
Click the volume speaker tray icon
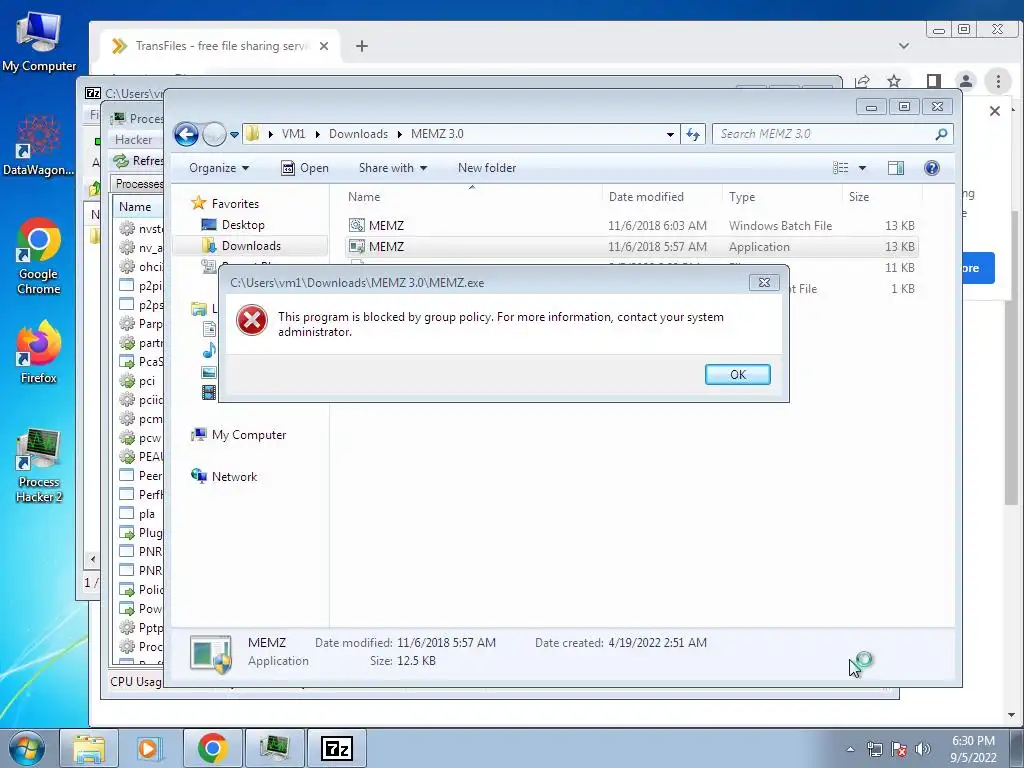coord(923,749)
